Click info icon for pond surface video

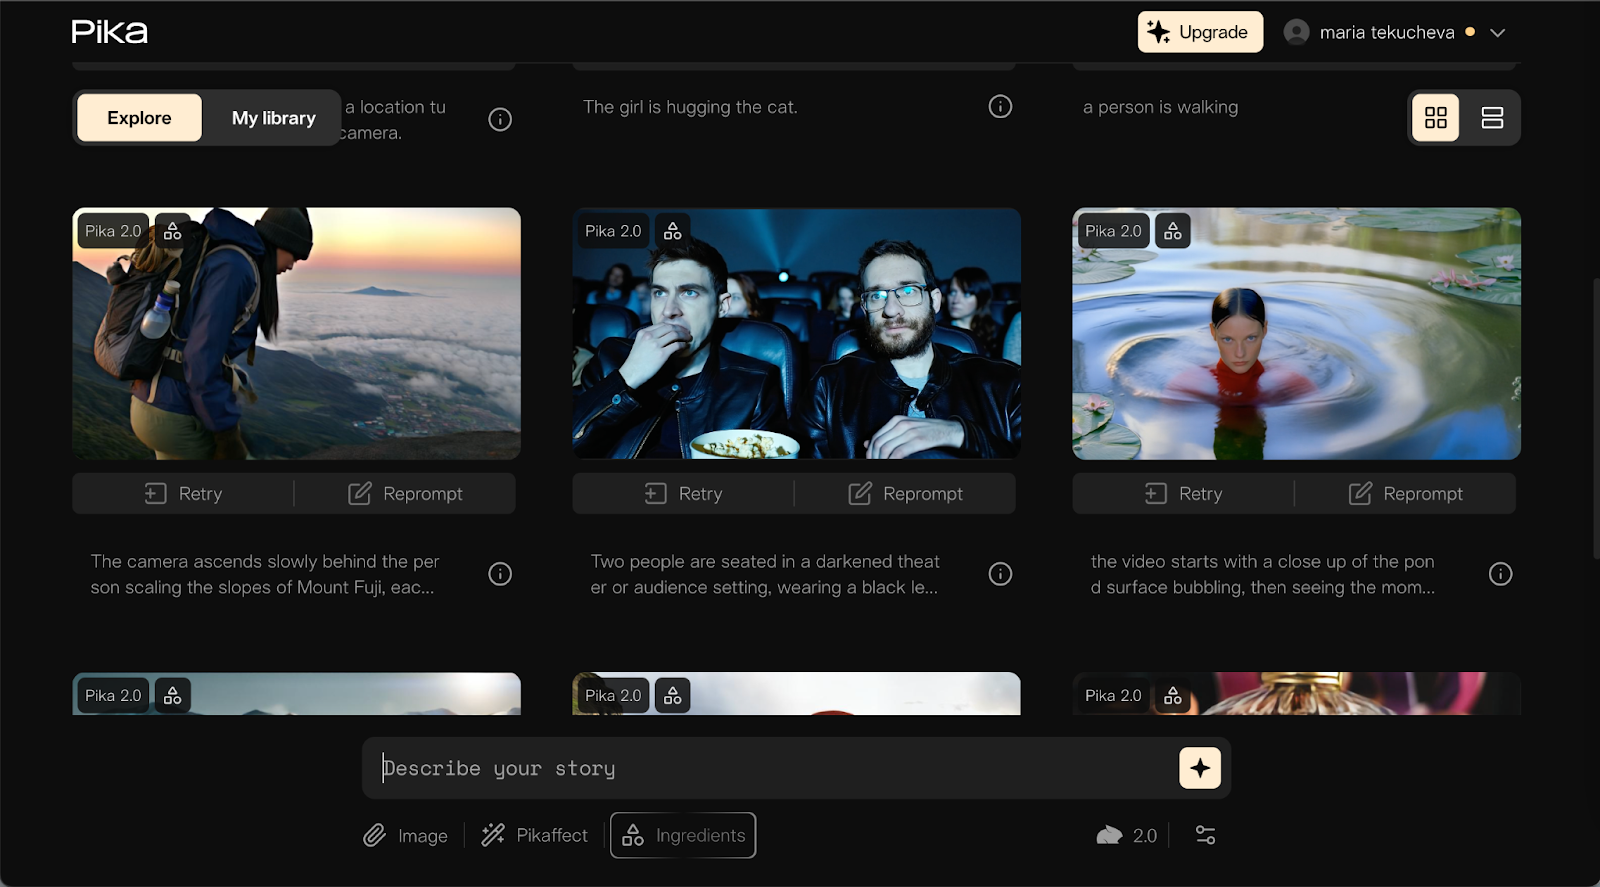click(x=1500, y=574)
